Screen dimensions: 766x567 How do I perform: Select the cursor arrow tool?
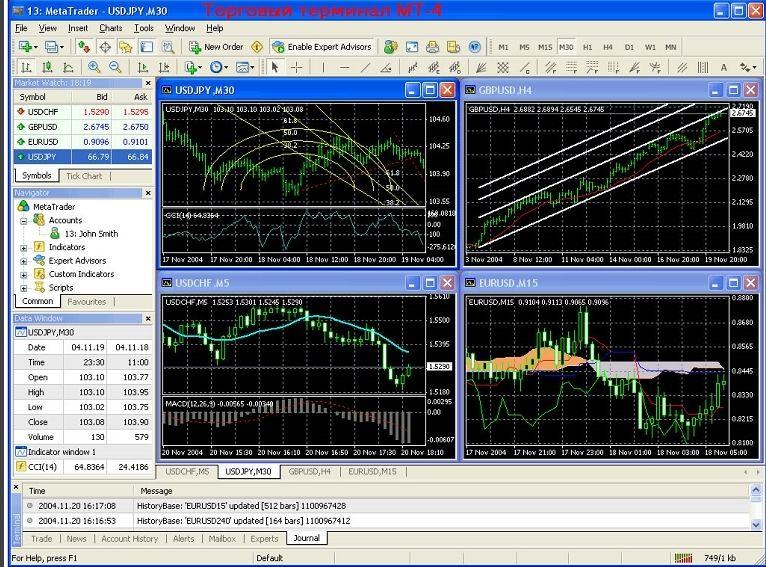click(275, 67)
